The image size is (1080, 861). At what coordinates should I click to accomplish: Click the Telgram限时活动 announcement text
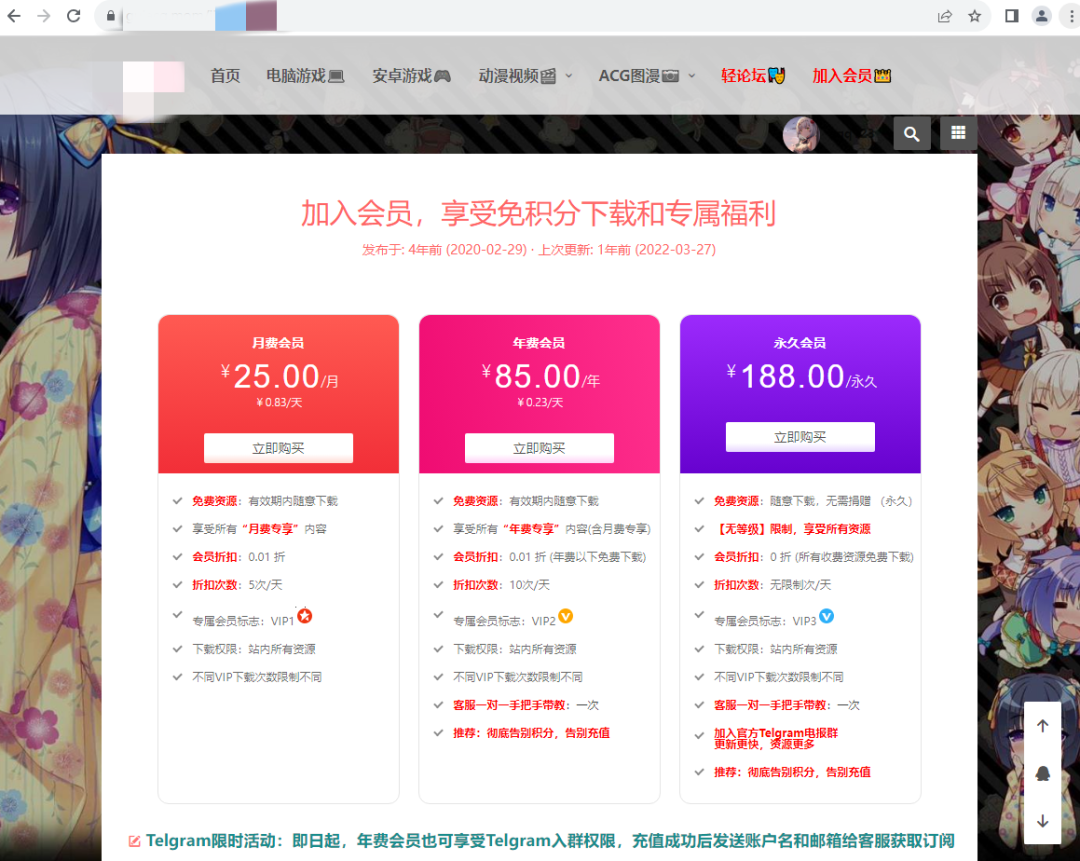coord(550,841)
